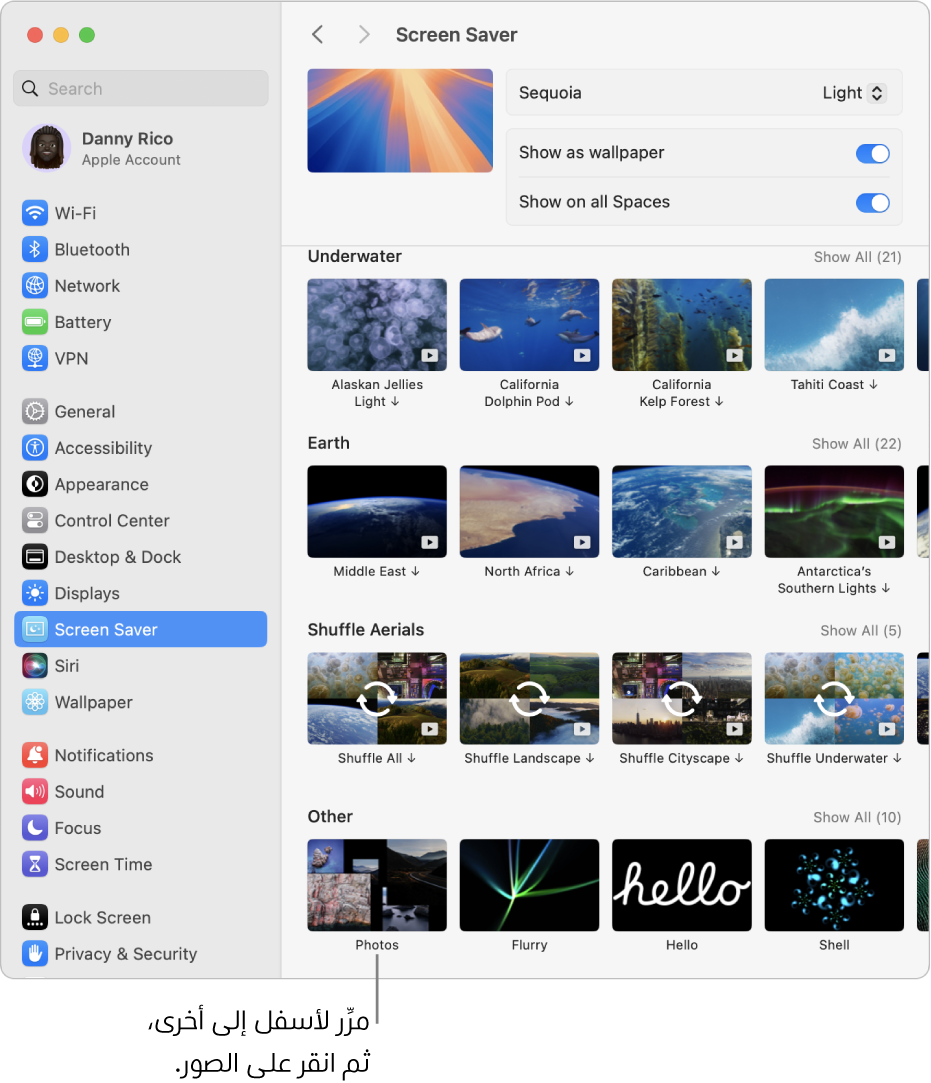The width and height of the screenshot is (931, 1083).
Task: Select the Flurry screen saver
Action: [x=529, y=885]
